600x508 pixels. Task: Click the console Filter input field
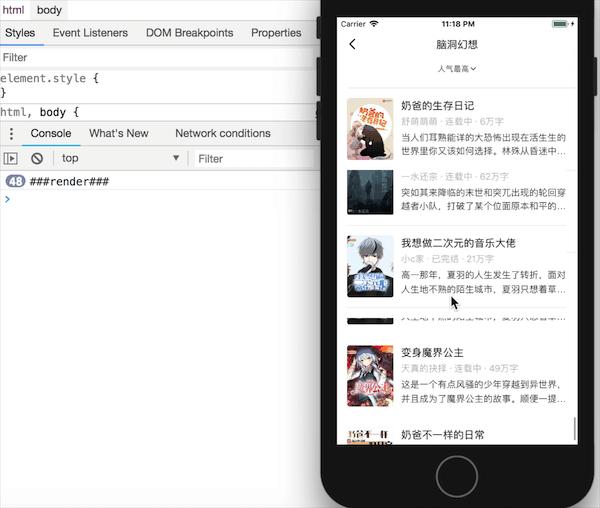click(x=256, y=159)
